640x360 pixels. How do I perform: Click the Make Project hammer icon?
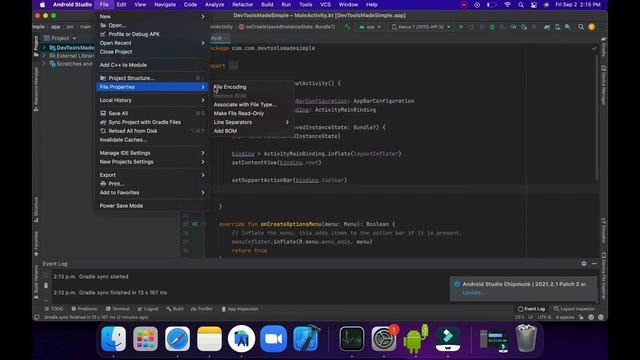(x=347, y=27)
